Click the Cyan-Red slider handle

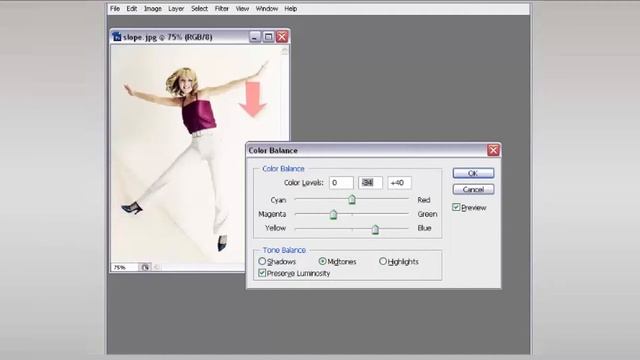pyautogui.click(x=352, y=199)
